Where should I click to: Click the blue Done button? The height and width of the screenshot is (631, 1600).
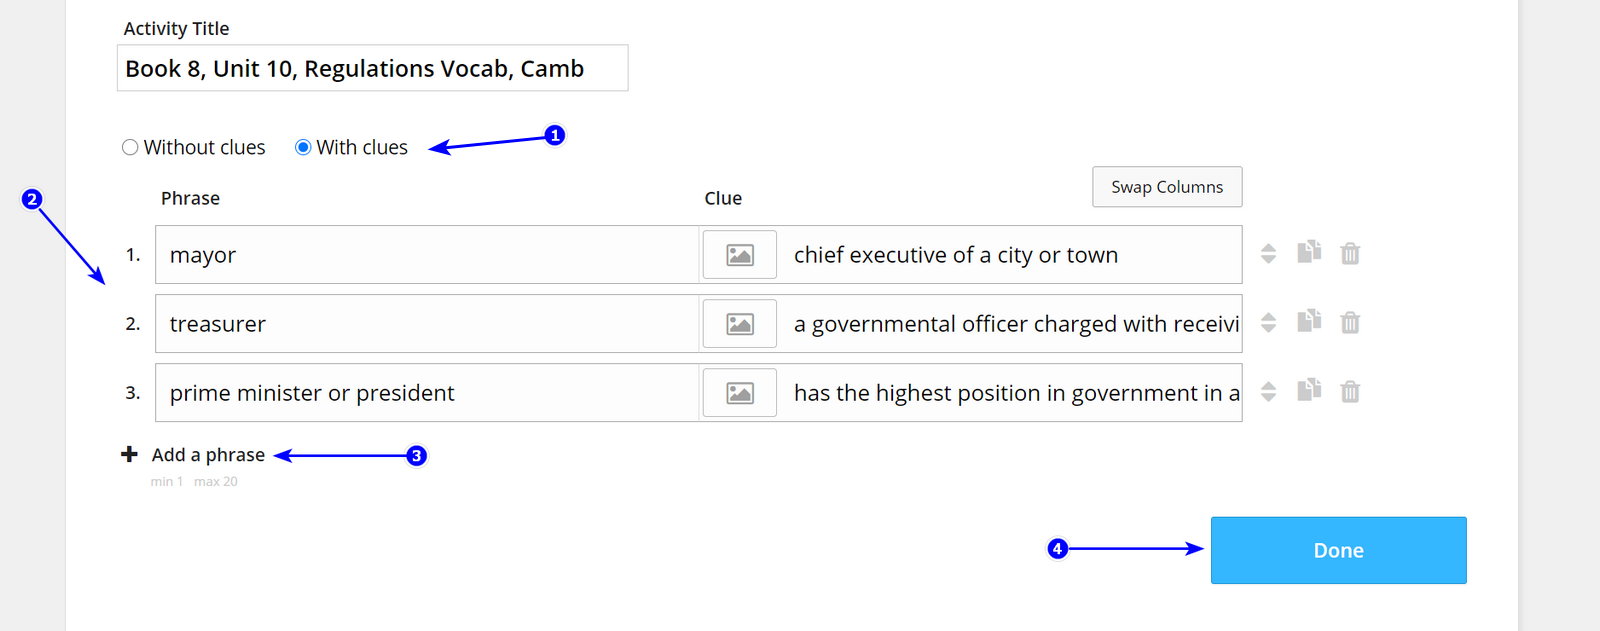tap(1338, 550)
